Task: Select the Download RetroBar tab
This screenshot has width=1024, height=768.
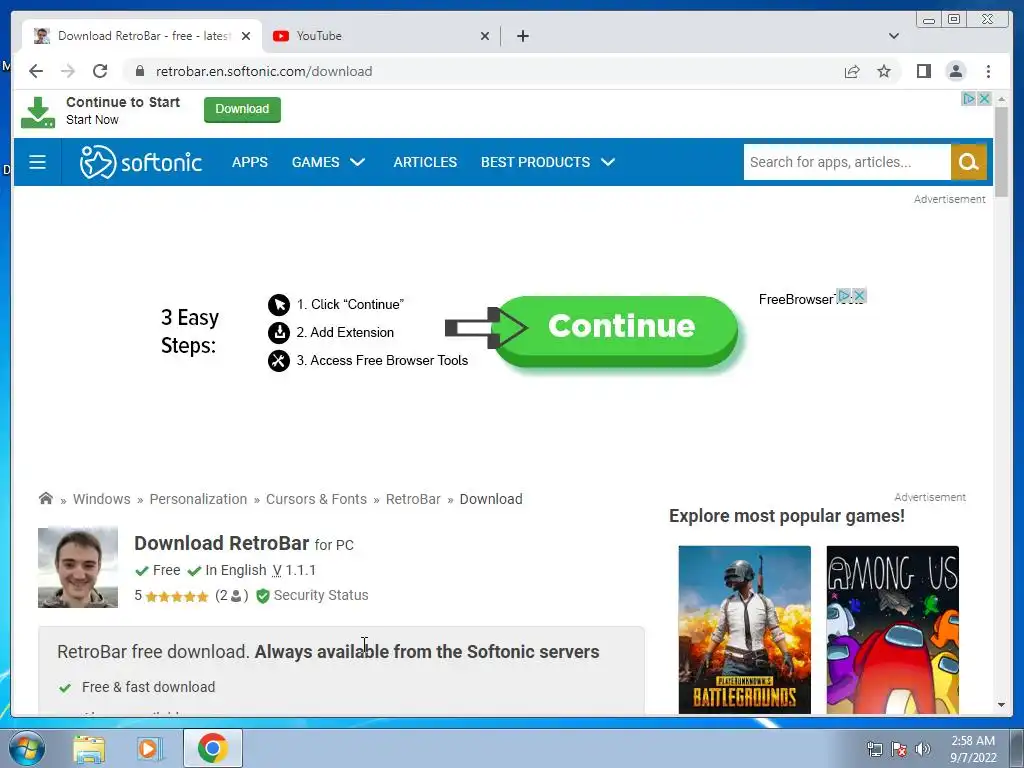Action: (x=142, y=36)
